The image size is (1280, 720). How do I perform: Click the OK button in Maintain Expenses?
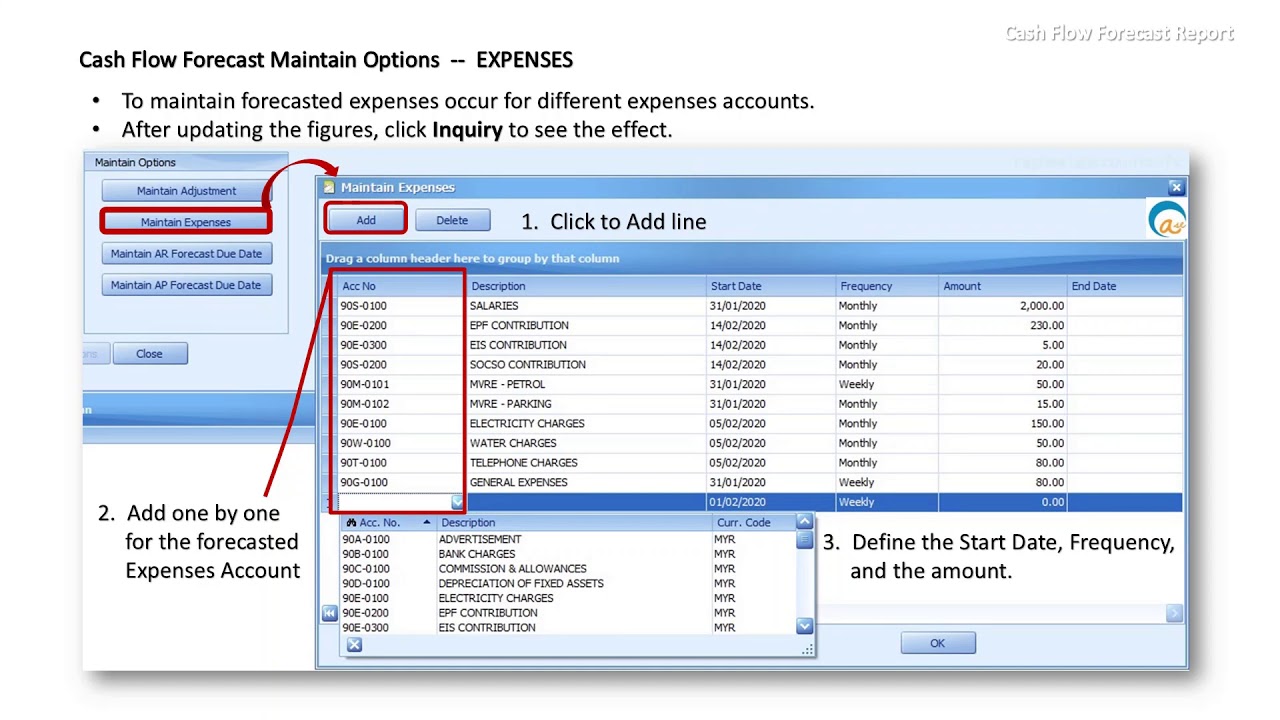[937, 643]
